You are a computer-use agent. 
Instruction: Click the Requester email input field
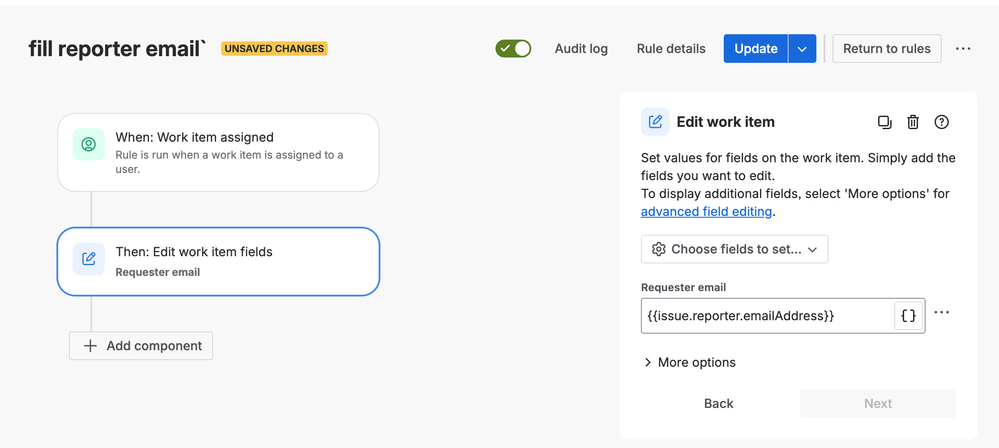coord(767,316)
